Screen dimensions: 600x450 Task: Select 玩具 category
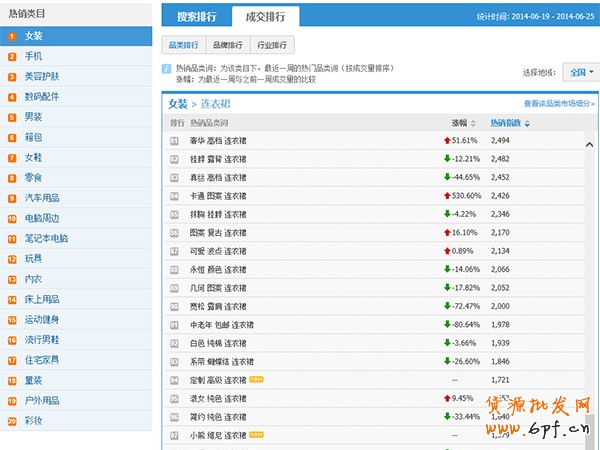click(x=76, y=259)
